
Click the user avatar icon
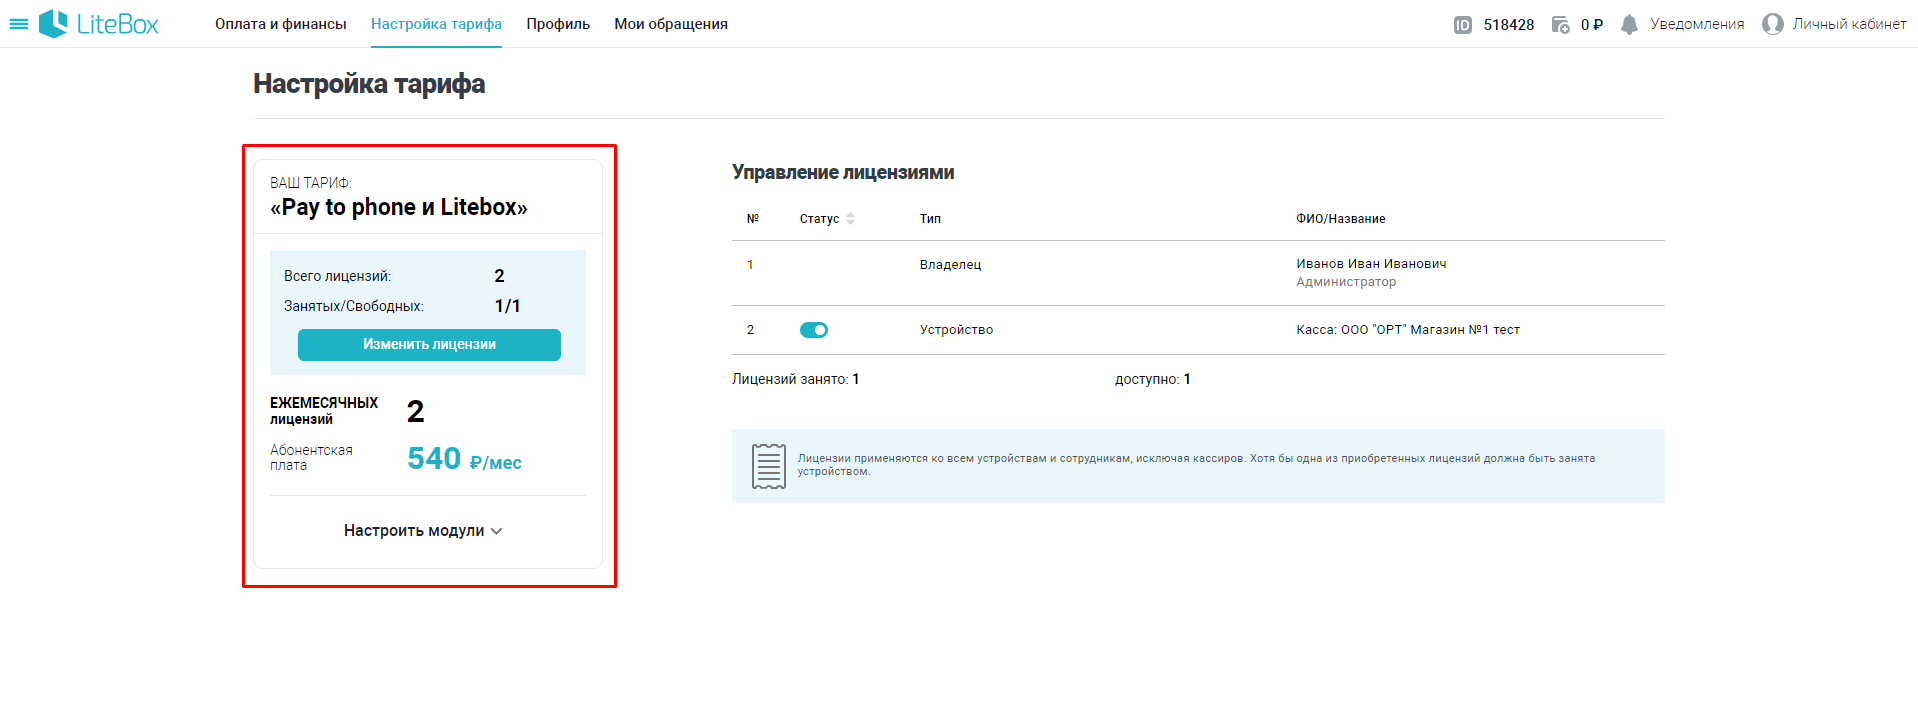point(1772,24)
